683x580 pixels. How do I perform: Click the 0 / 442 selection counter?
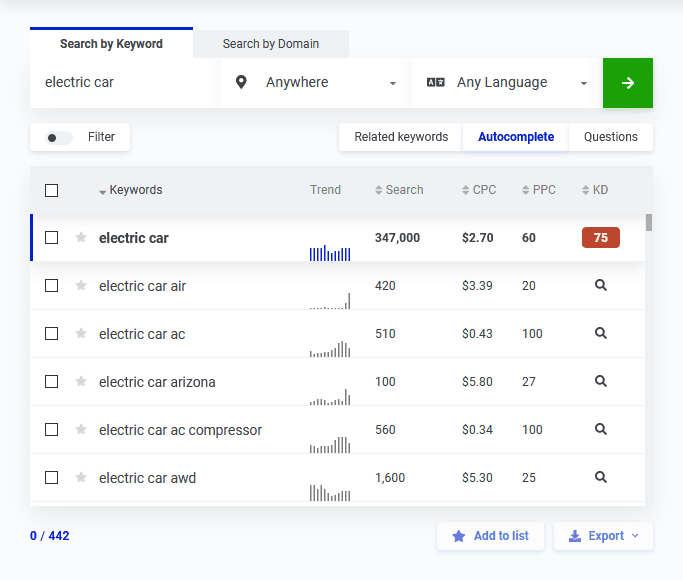(50, 536)
